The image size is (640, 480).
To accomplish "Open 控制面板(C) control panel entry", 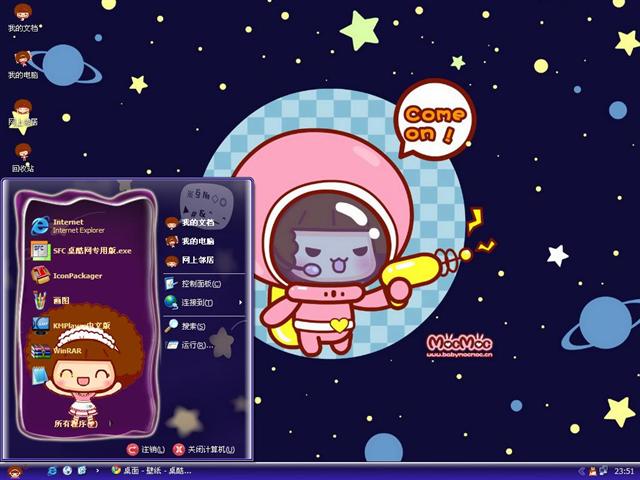I will (x=193, y=284).
